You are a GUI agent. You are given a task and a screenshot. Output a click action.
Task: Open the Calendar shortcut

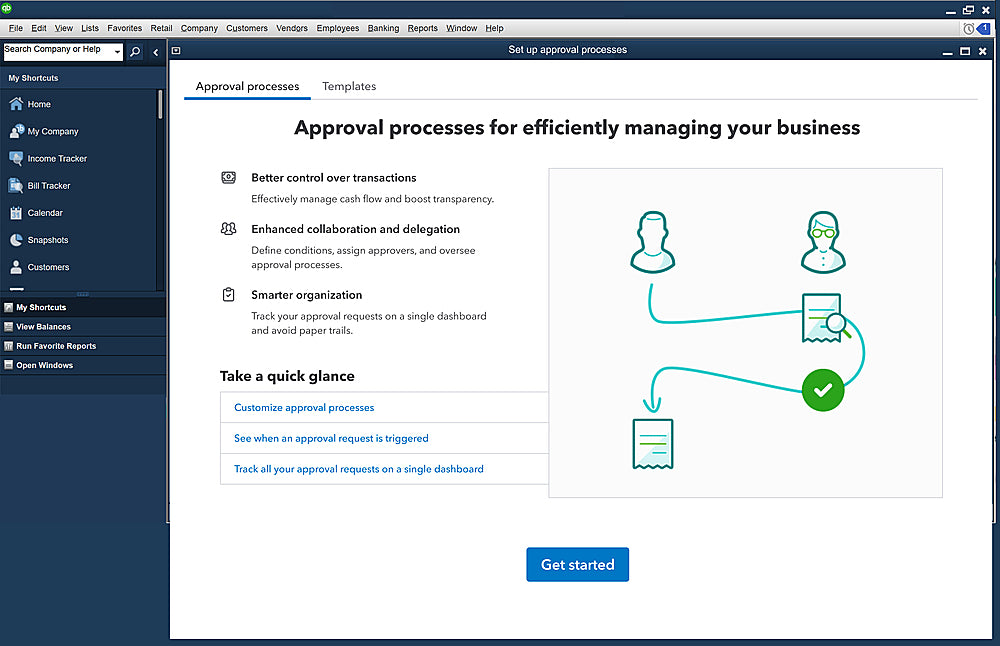pos(44,213)
